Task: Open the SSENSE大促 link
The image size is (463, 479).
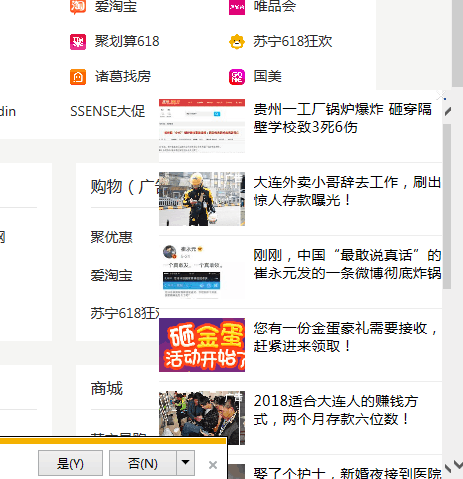Action: (107, 111)
